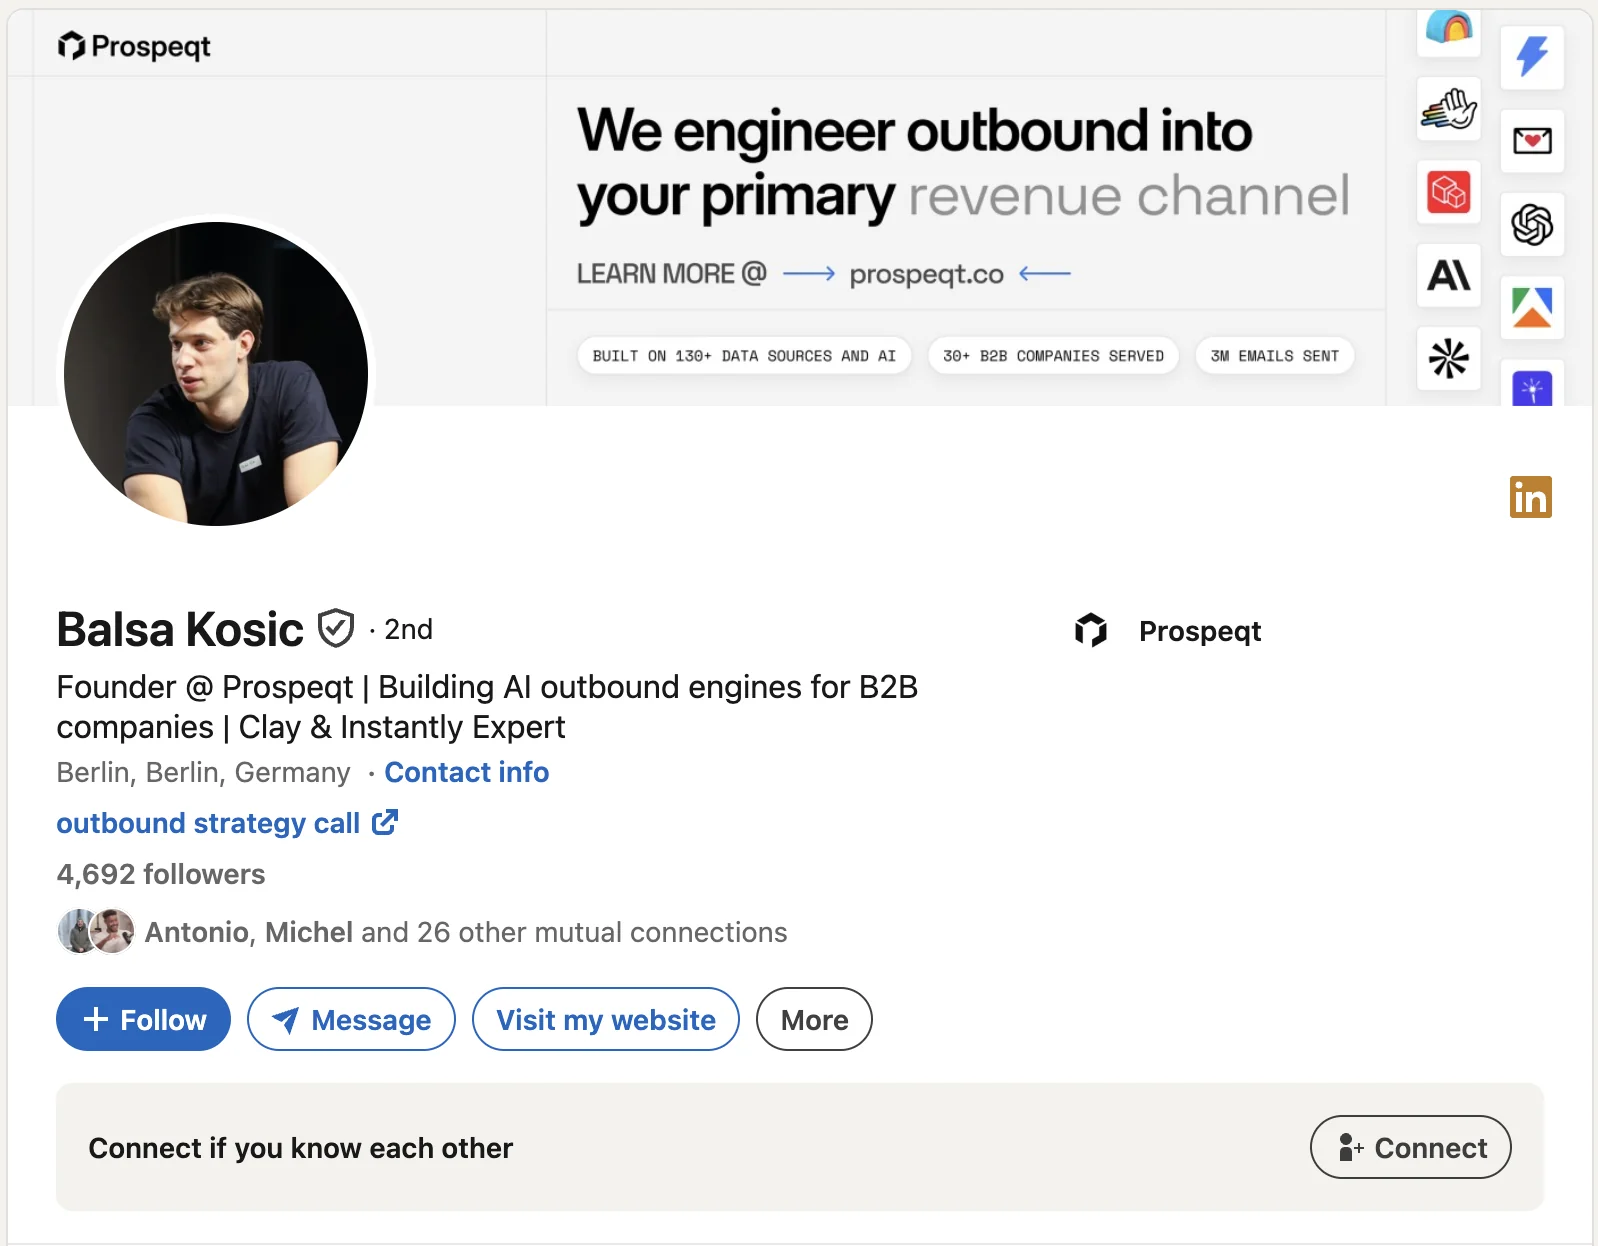Click the LEARN MORE @ banner text
The height and width of the screenshot is (1246, 1598).
pyautogui.click(x=672, y=274)
